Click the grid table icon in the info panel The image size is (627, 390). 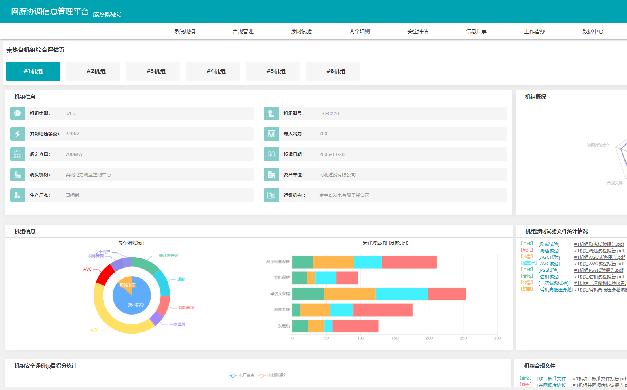tap(17, 154)
